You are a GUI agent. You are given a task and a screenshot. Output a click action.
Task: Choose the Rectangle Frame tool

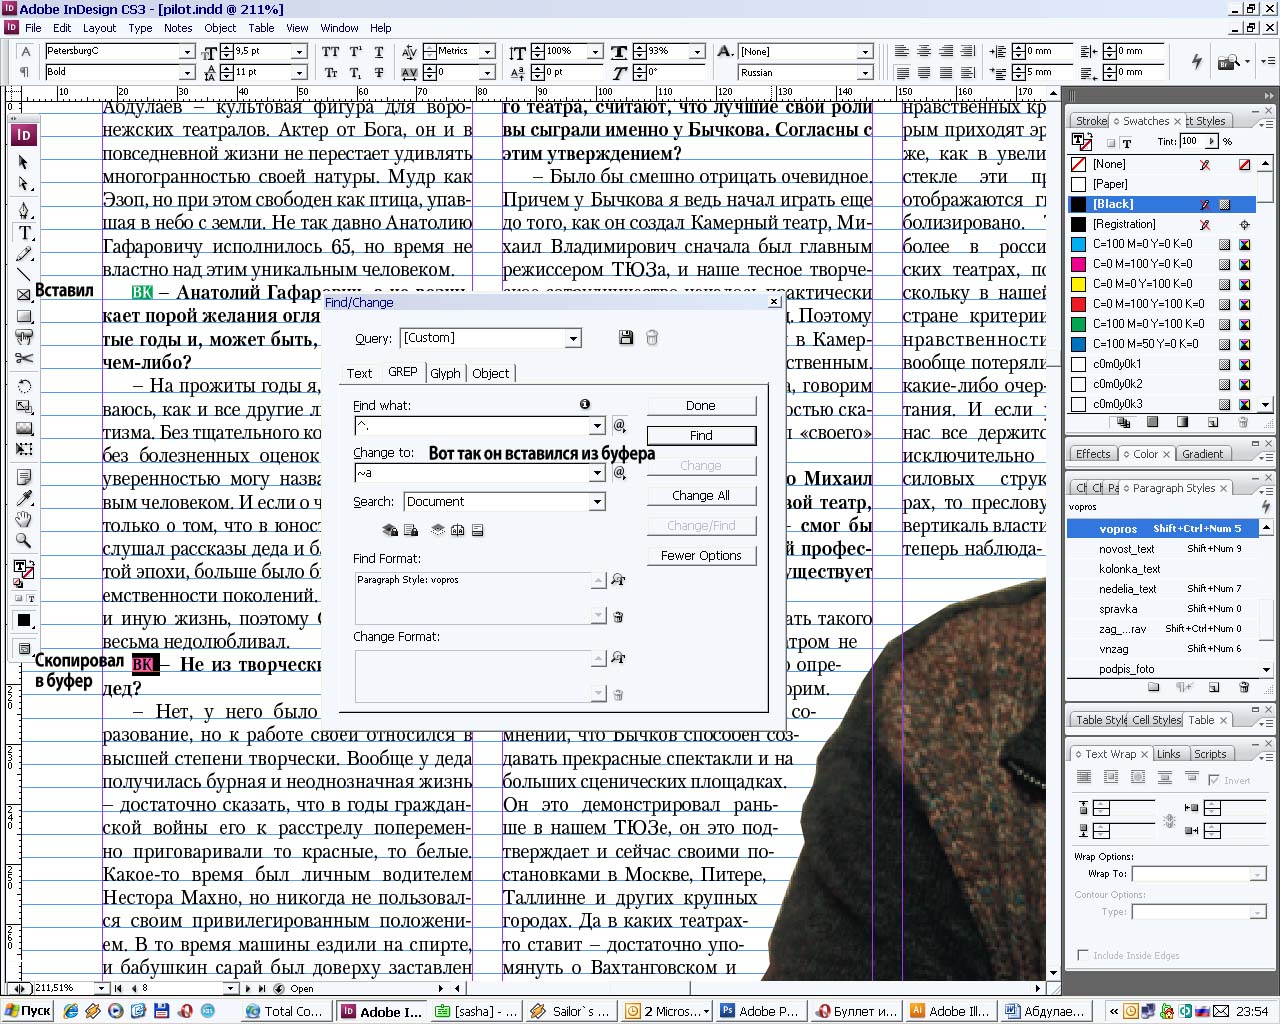(x=24, y=295)
